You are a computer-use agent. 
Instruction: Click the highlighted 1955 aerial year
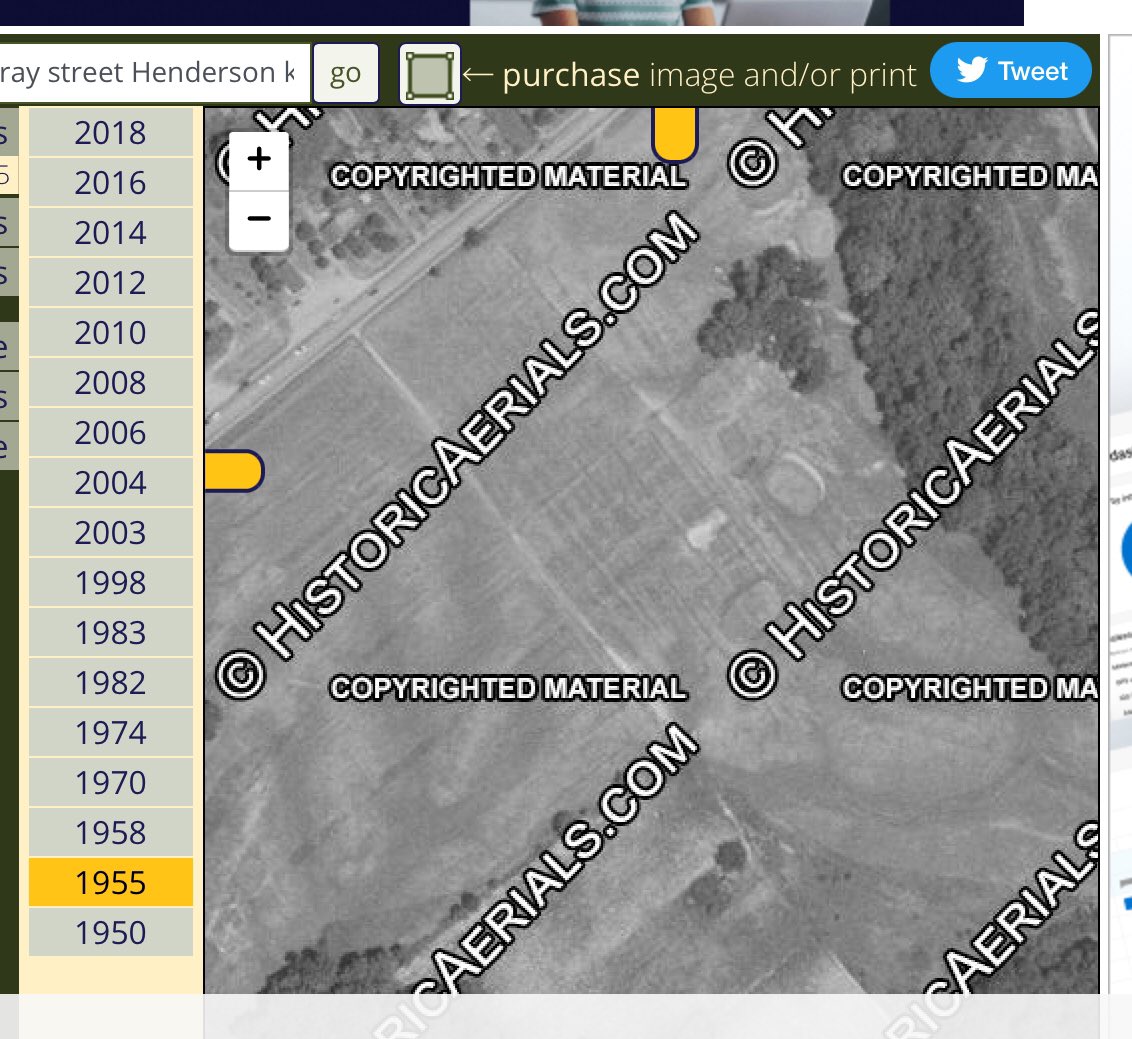point(110,882)
